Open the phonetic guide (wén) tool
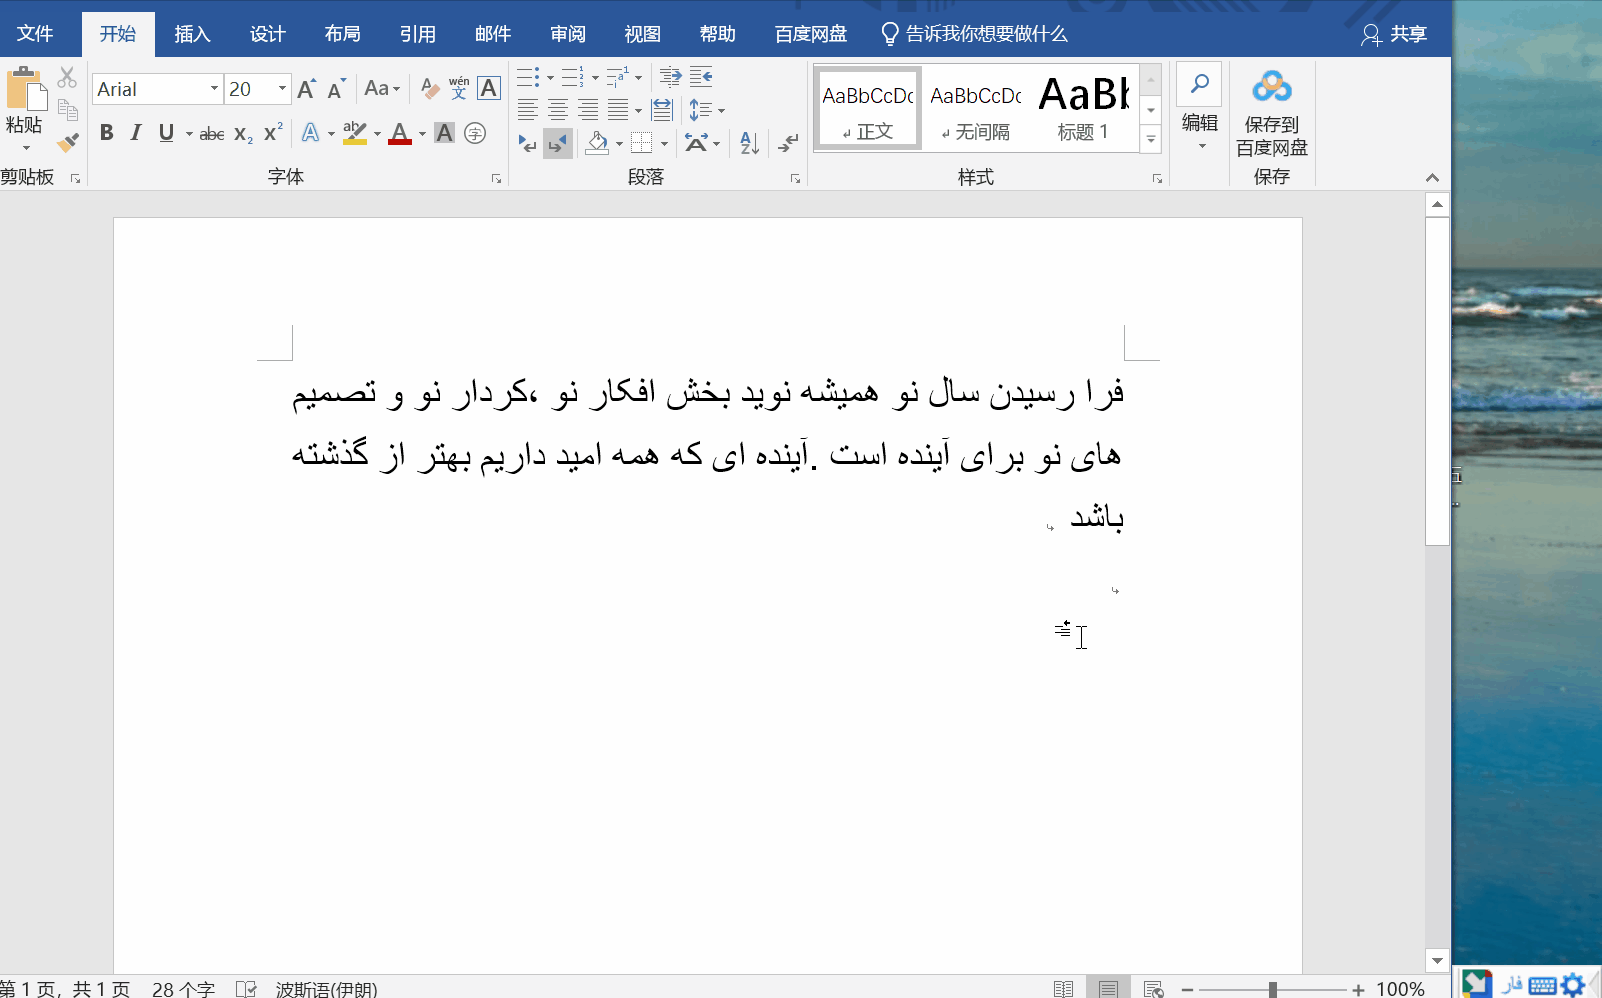 459,89
